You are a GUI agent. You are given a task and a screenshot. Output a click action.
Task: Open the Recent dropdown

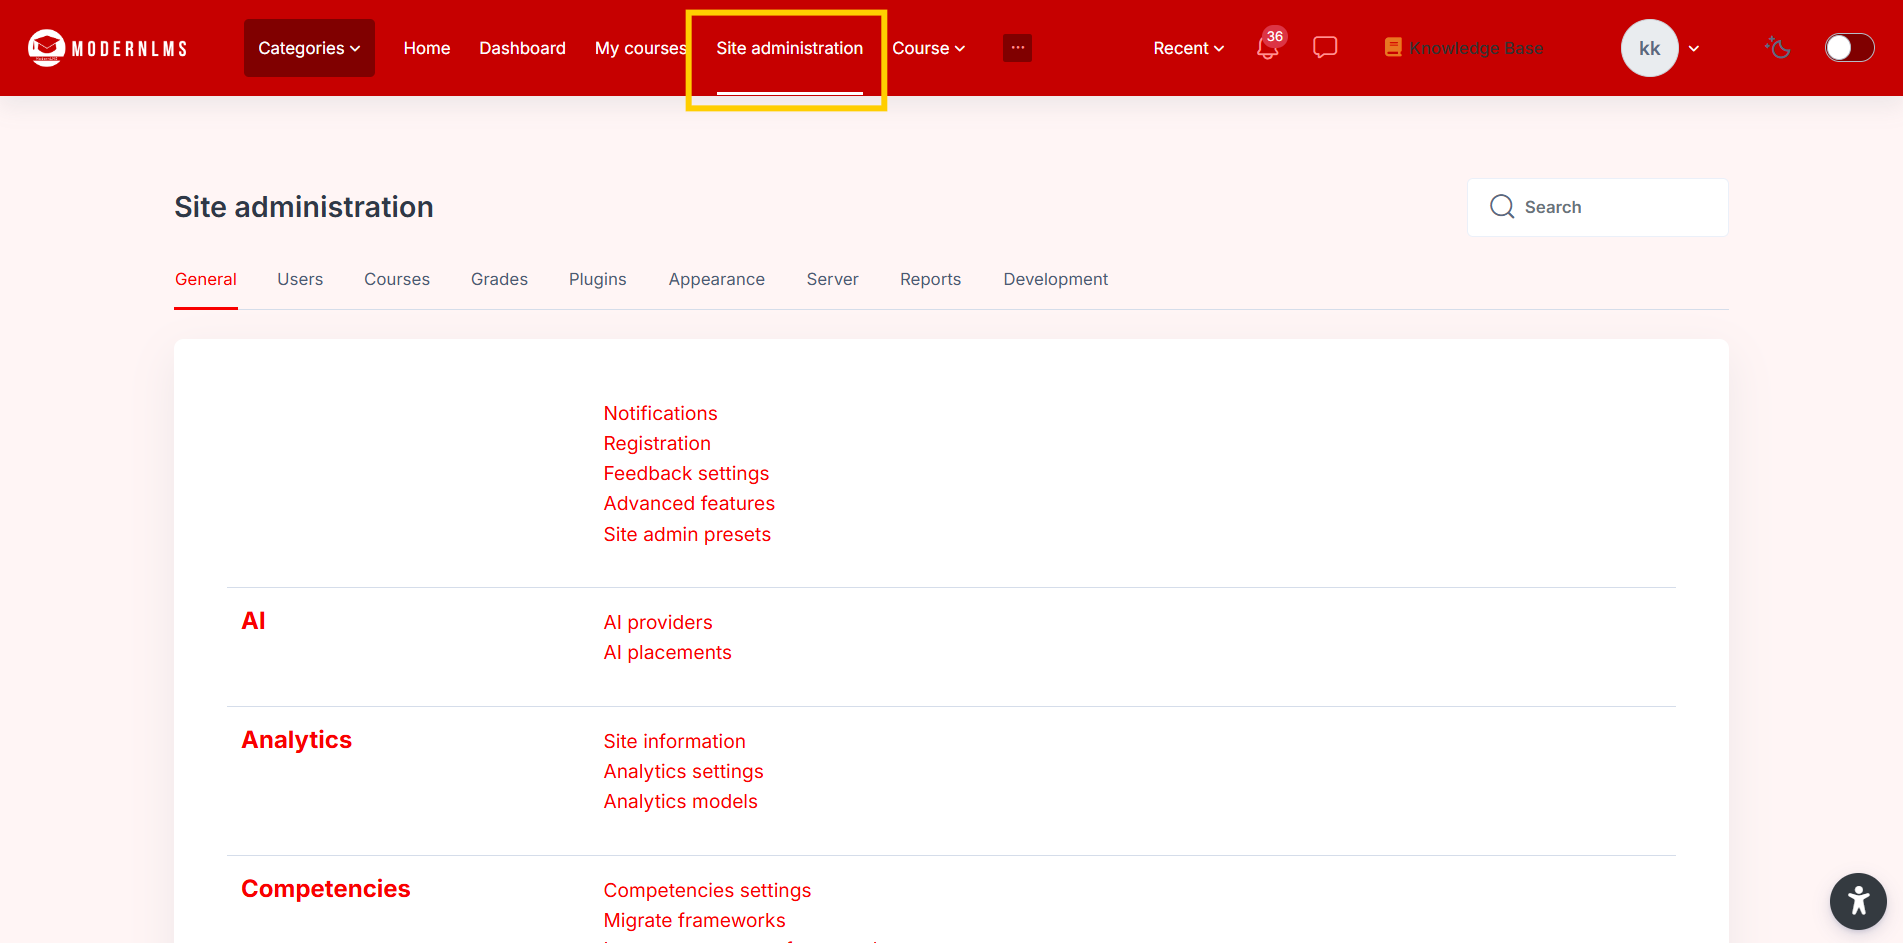click(1188, 48)
